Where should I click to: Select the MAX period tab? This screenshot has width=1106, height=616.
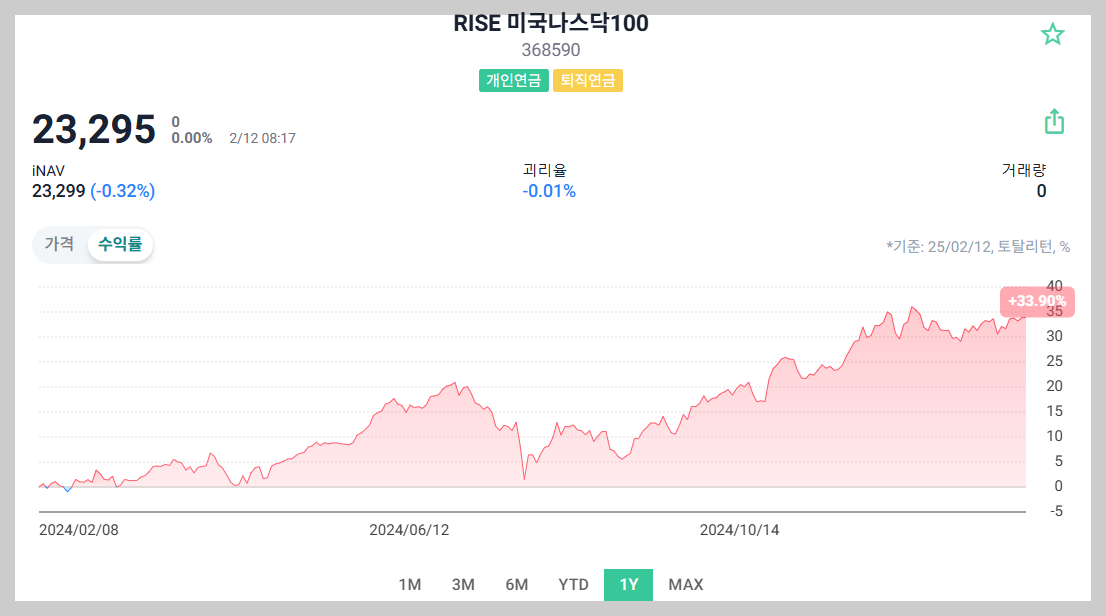(686, 585)
